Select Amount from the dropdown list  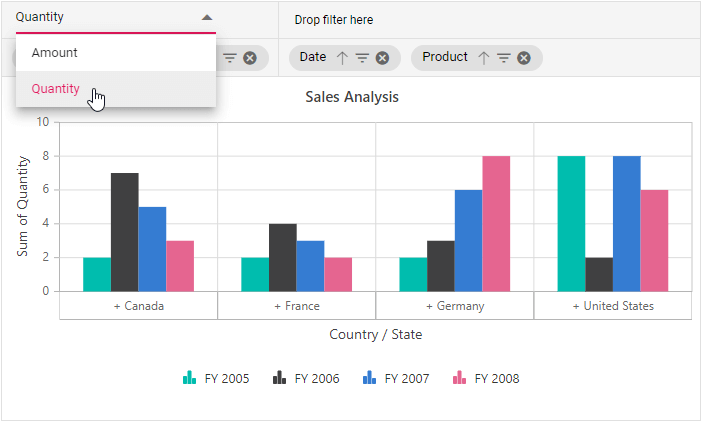(54, 53)
